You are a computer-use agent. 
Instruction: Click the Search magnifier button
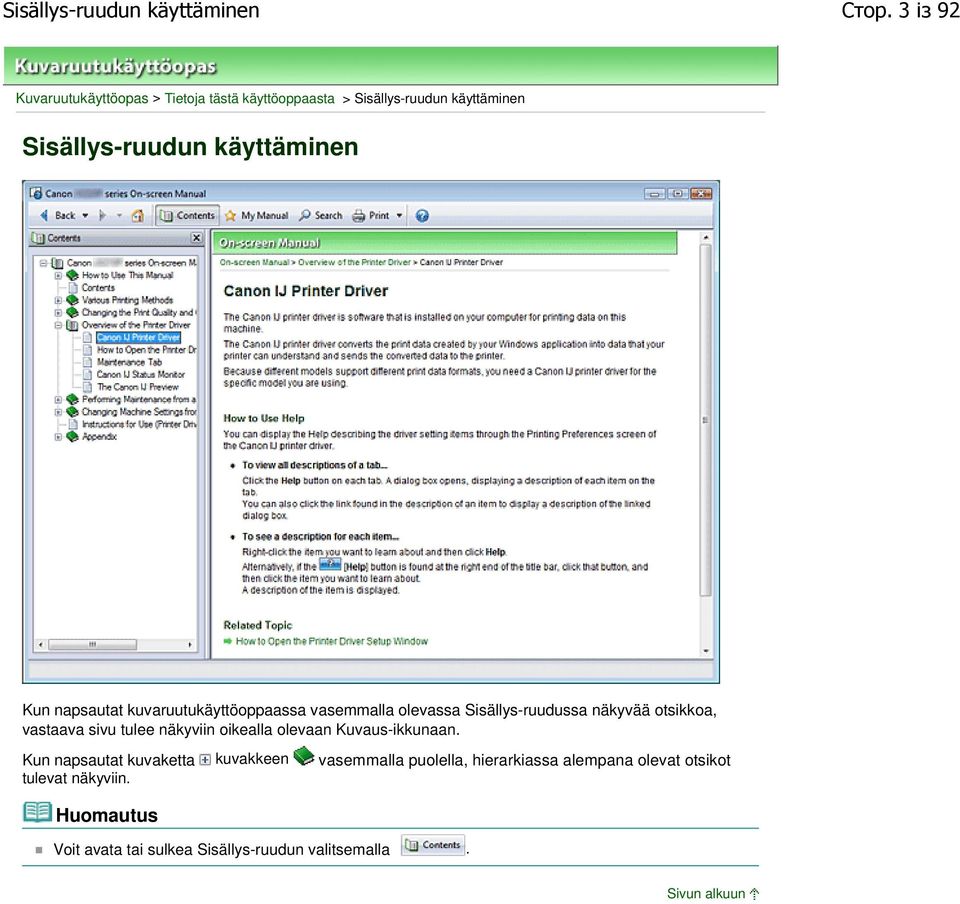[321, 215]
